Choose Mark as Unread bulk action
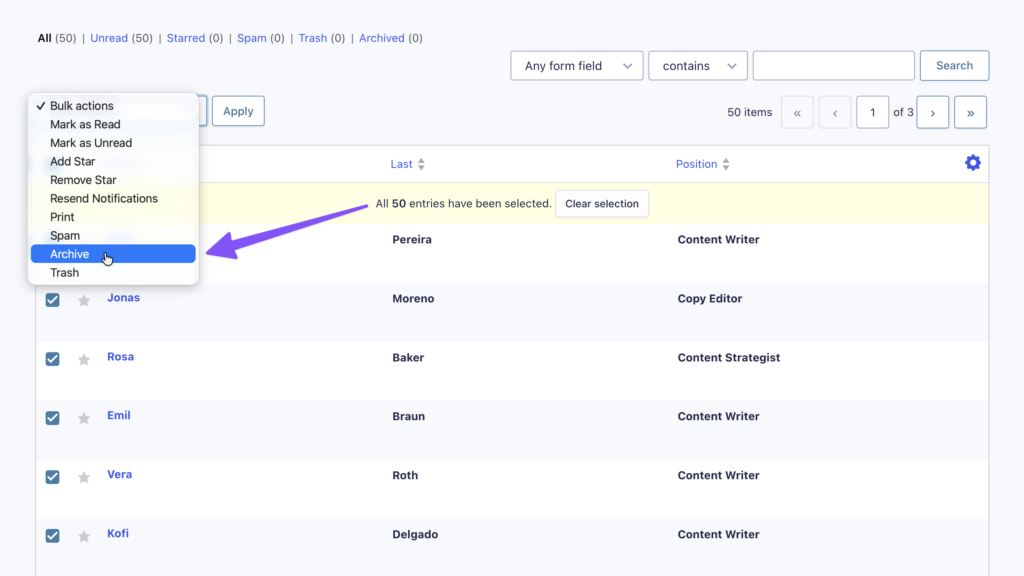The image size is (1024, 576). coord(113,142)
